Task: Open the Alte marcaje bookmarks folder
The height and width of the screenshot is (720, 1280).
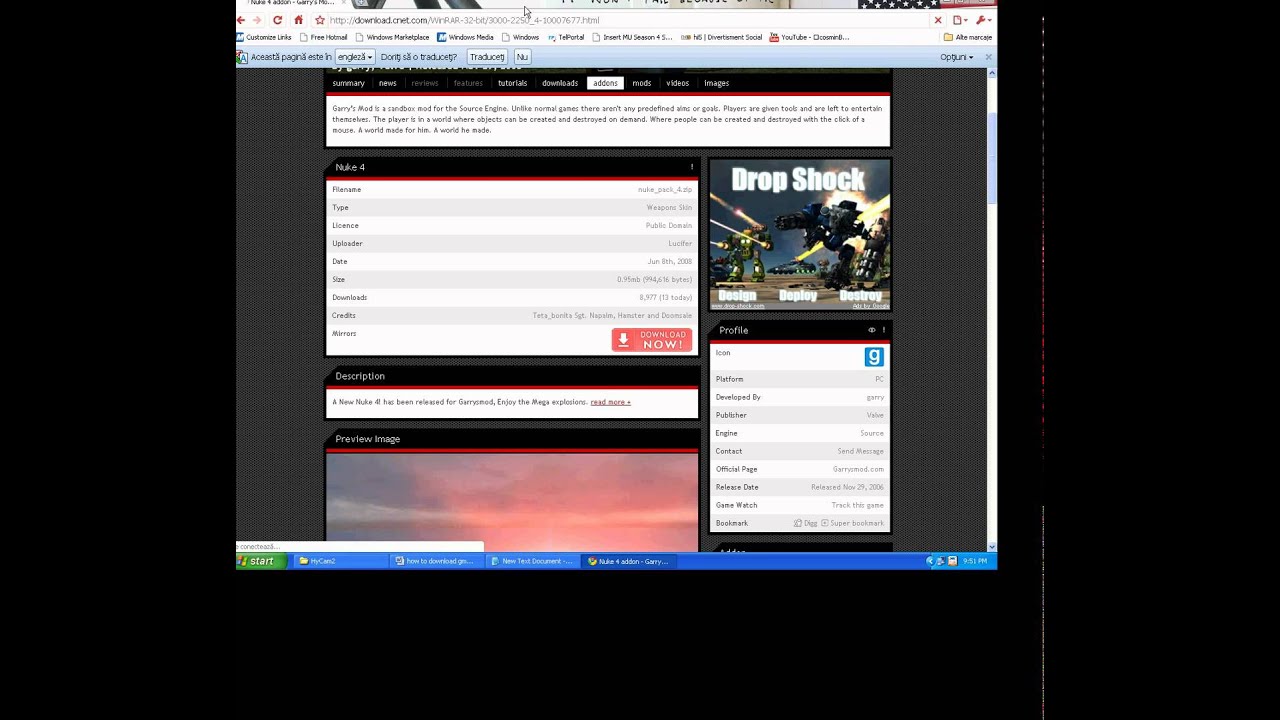Action: coord(968,37)
